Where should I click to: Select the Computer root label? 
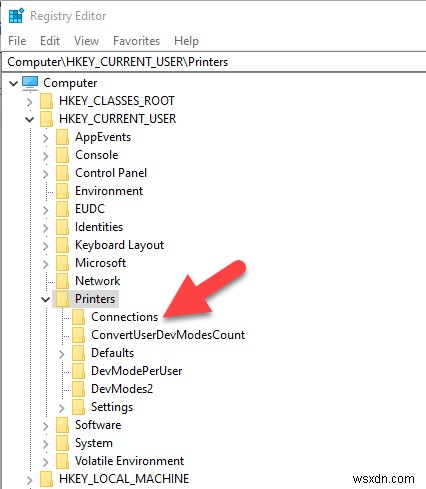pyautogui.click(x=70, y=83)
